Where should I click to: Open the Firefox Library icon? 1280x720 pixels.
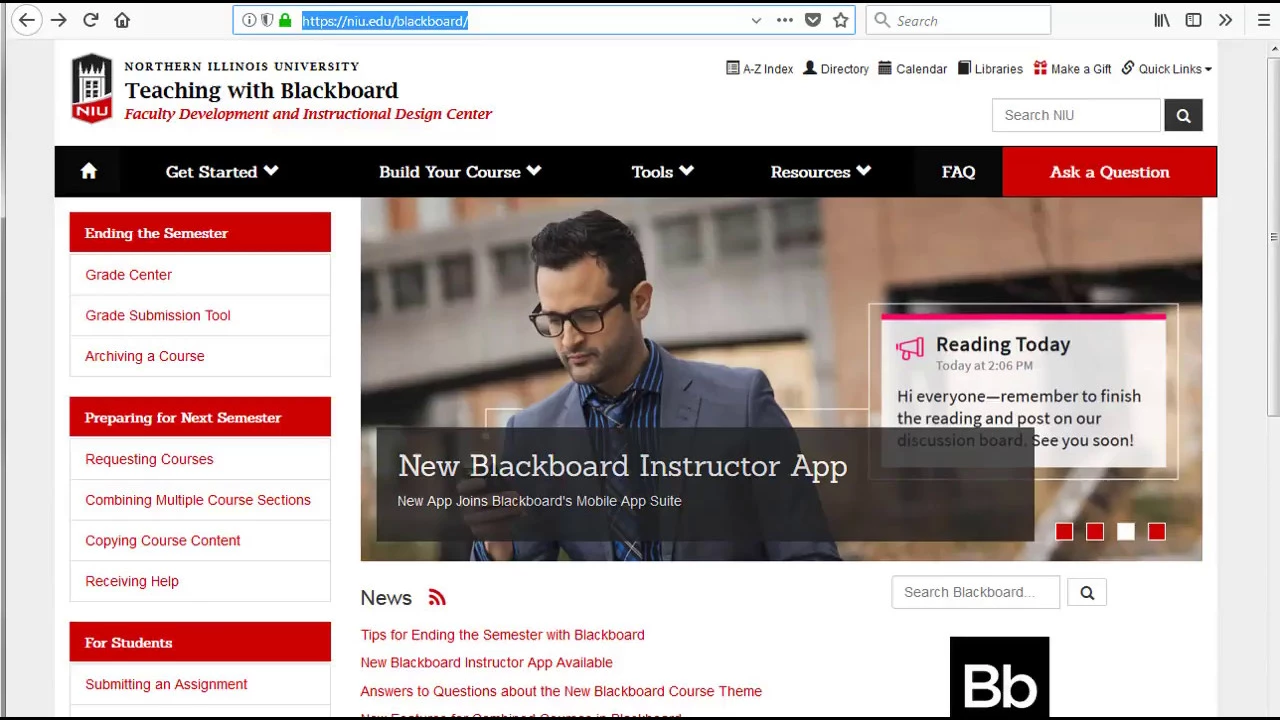1162,20
